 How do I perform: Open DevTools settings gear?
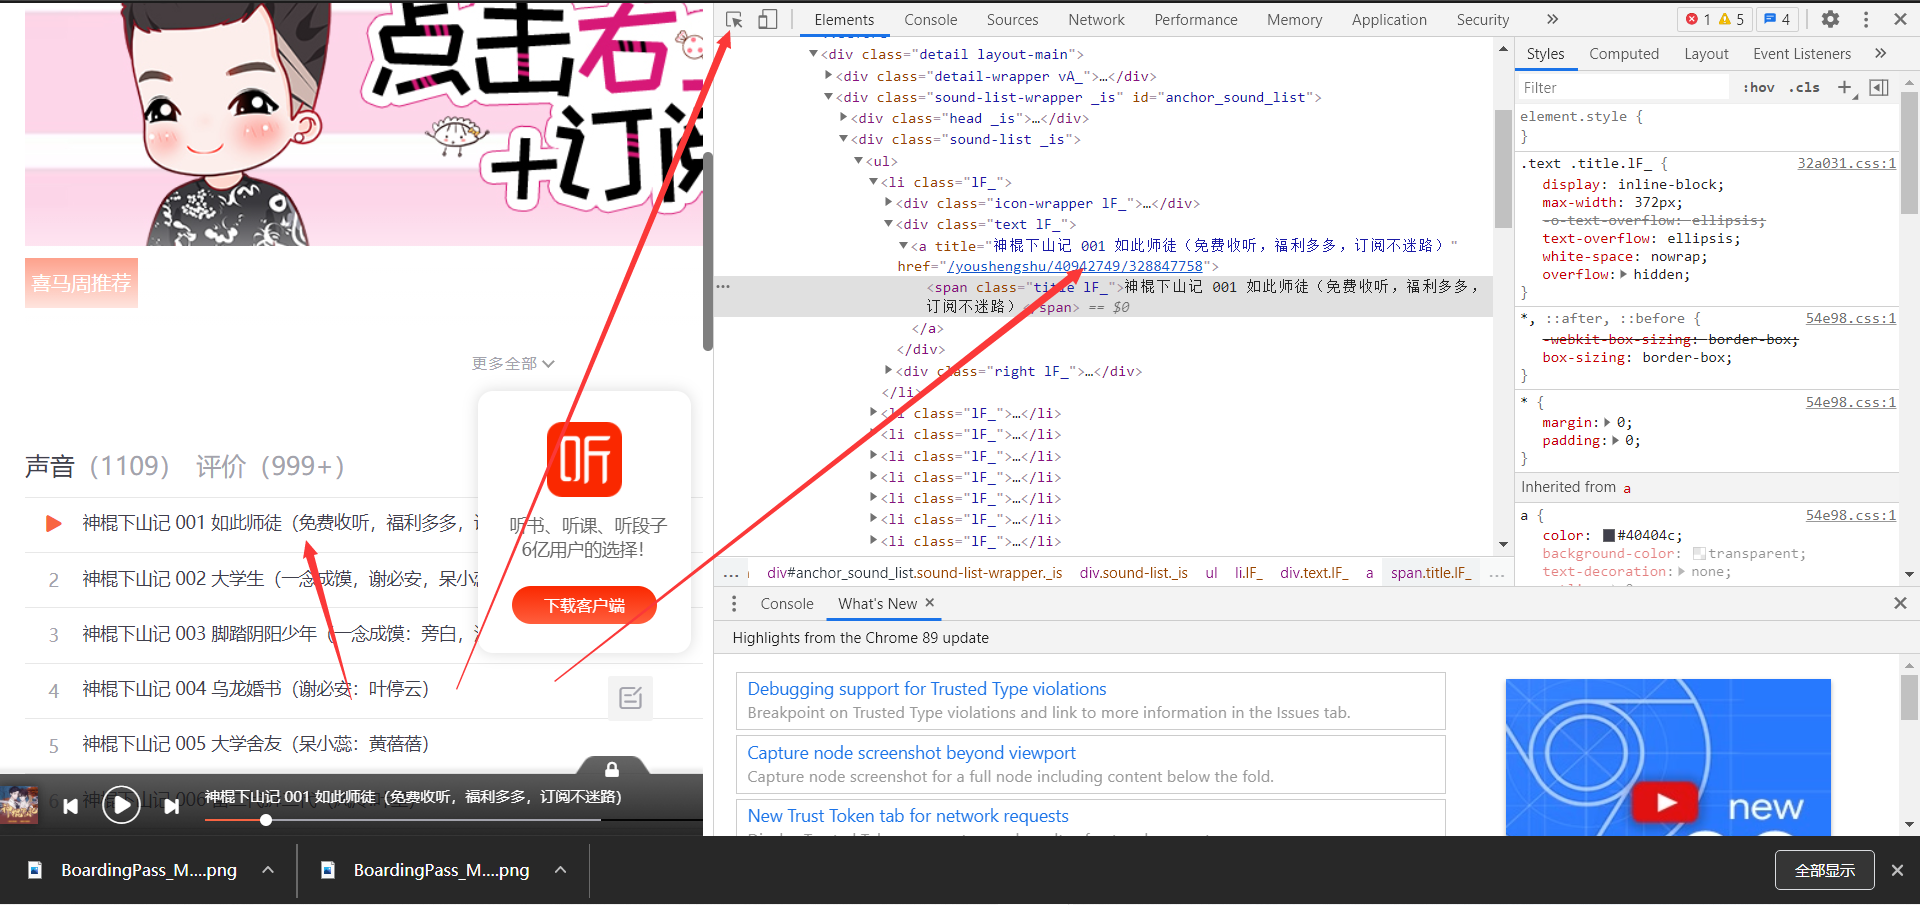pyautogui.click(x=1830, y=19)
